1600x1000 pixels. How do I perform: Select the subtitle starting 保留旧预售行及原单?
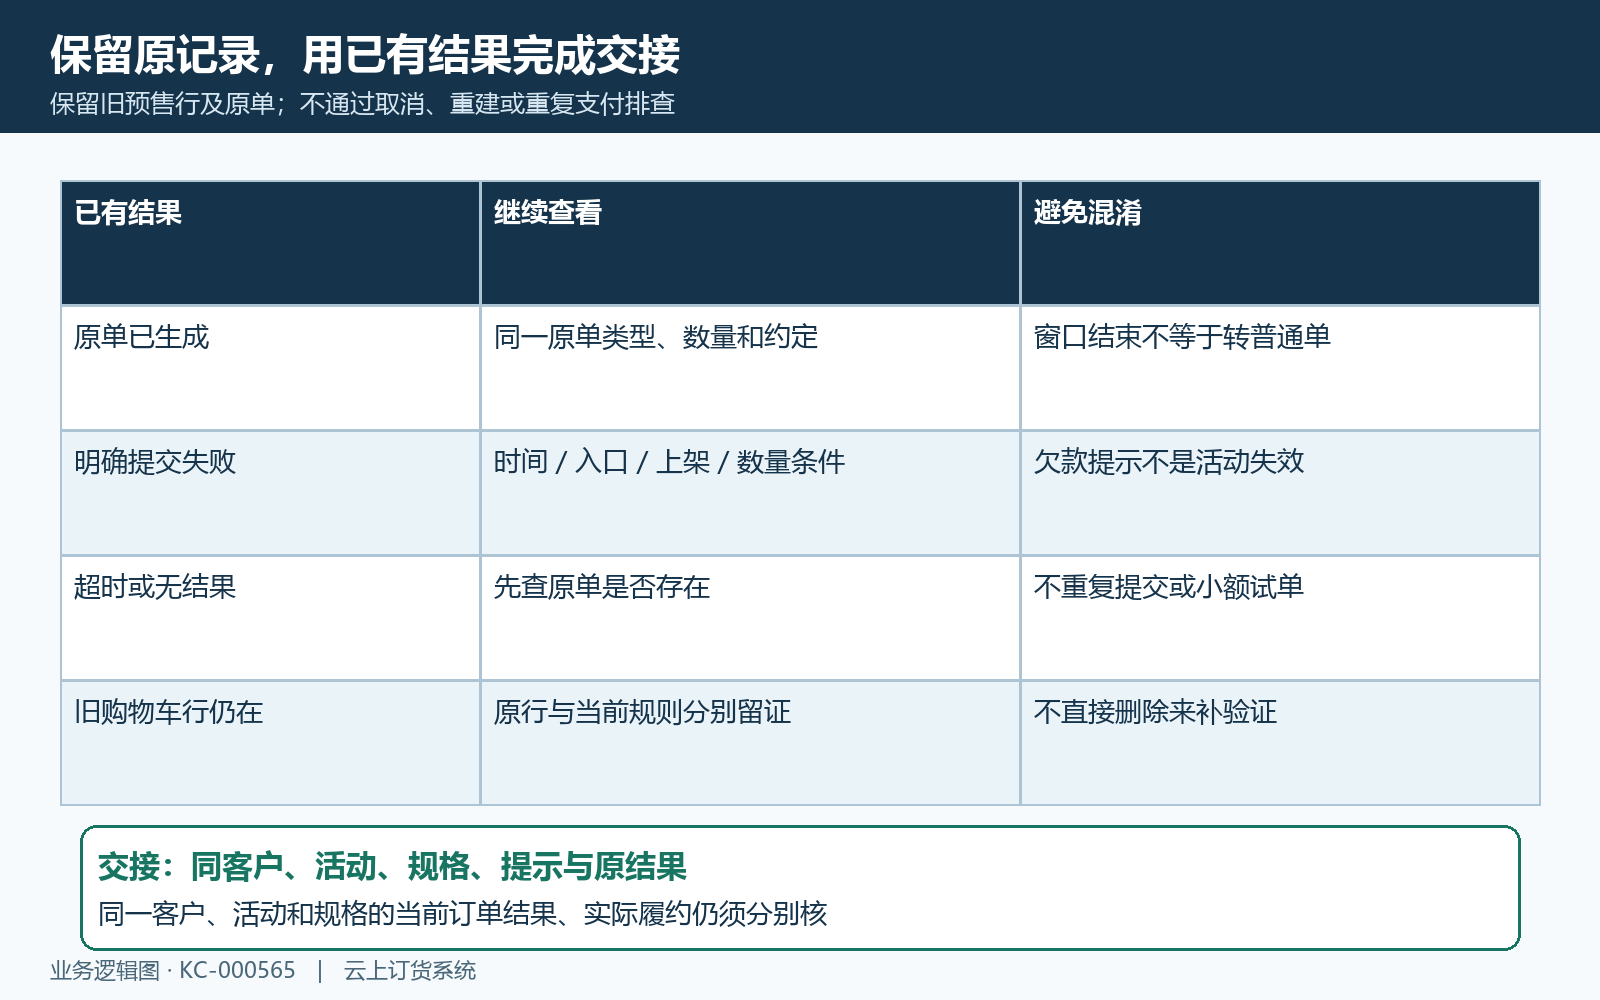pyautogui.click(x=362, y=104)
